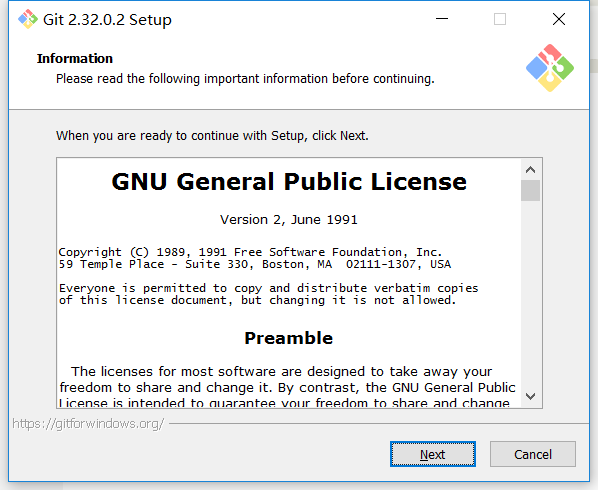Click the disabled maximize button
Image resolution: width=598 pixels, height=490 pixels.
point(500,19)
